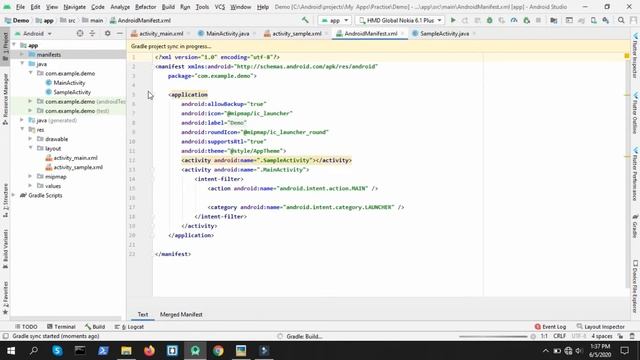This screenshot has width=640, height=360.
Task: Start debugging with the Debug bug icon
Action: [x=489, y=20]
